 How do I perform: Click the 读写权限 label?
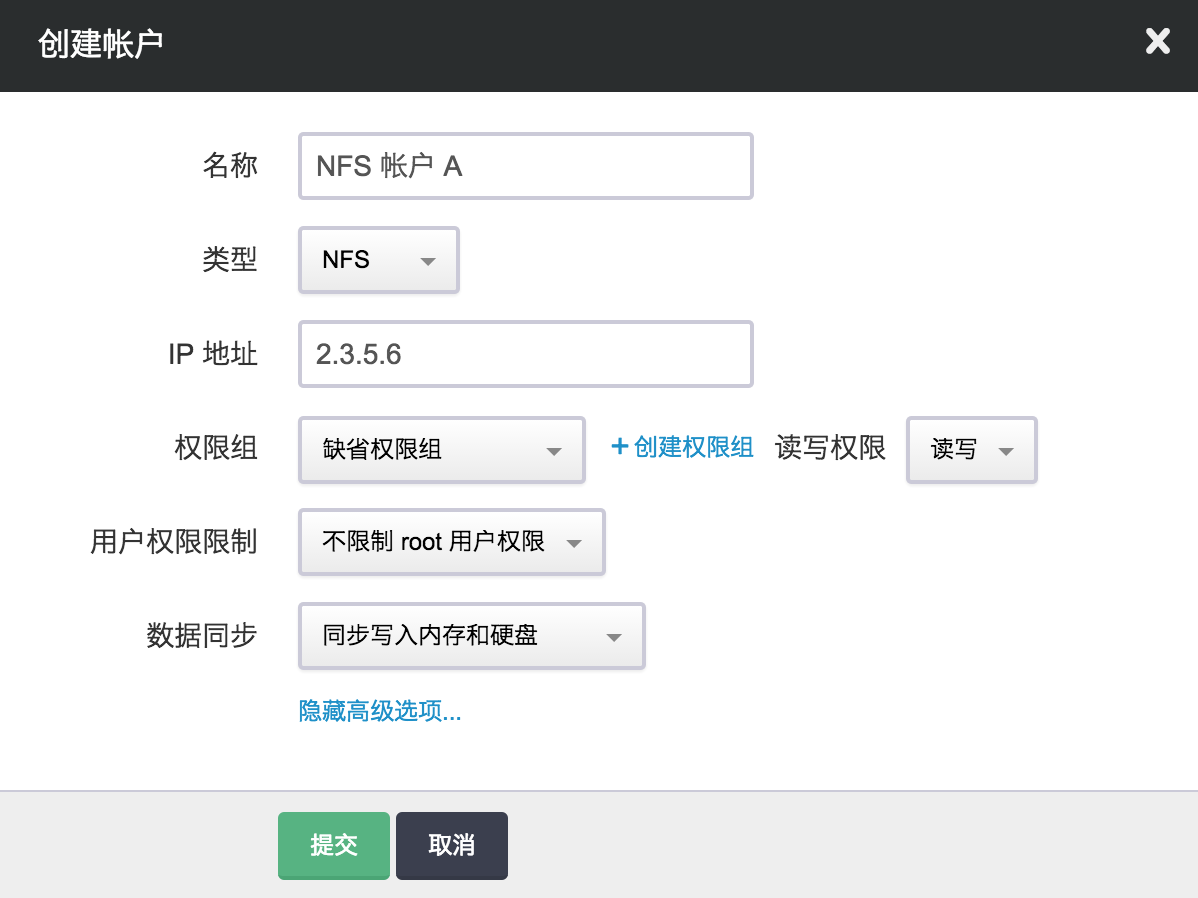830,448
